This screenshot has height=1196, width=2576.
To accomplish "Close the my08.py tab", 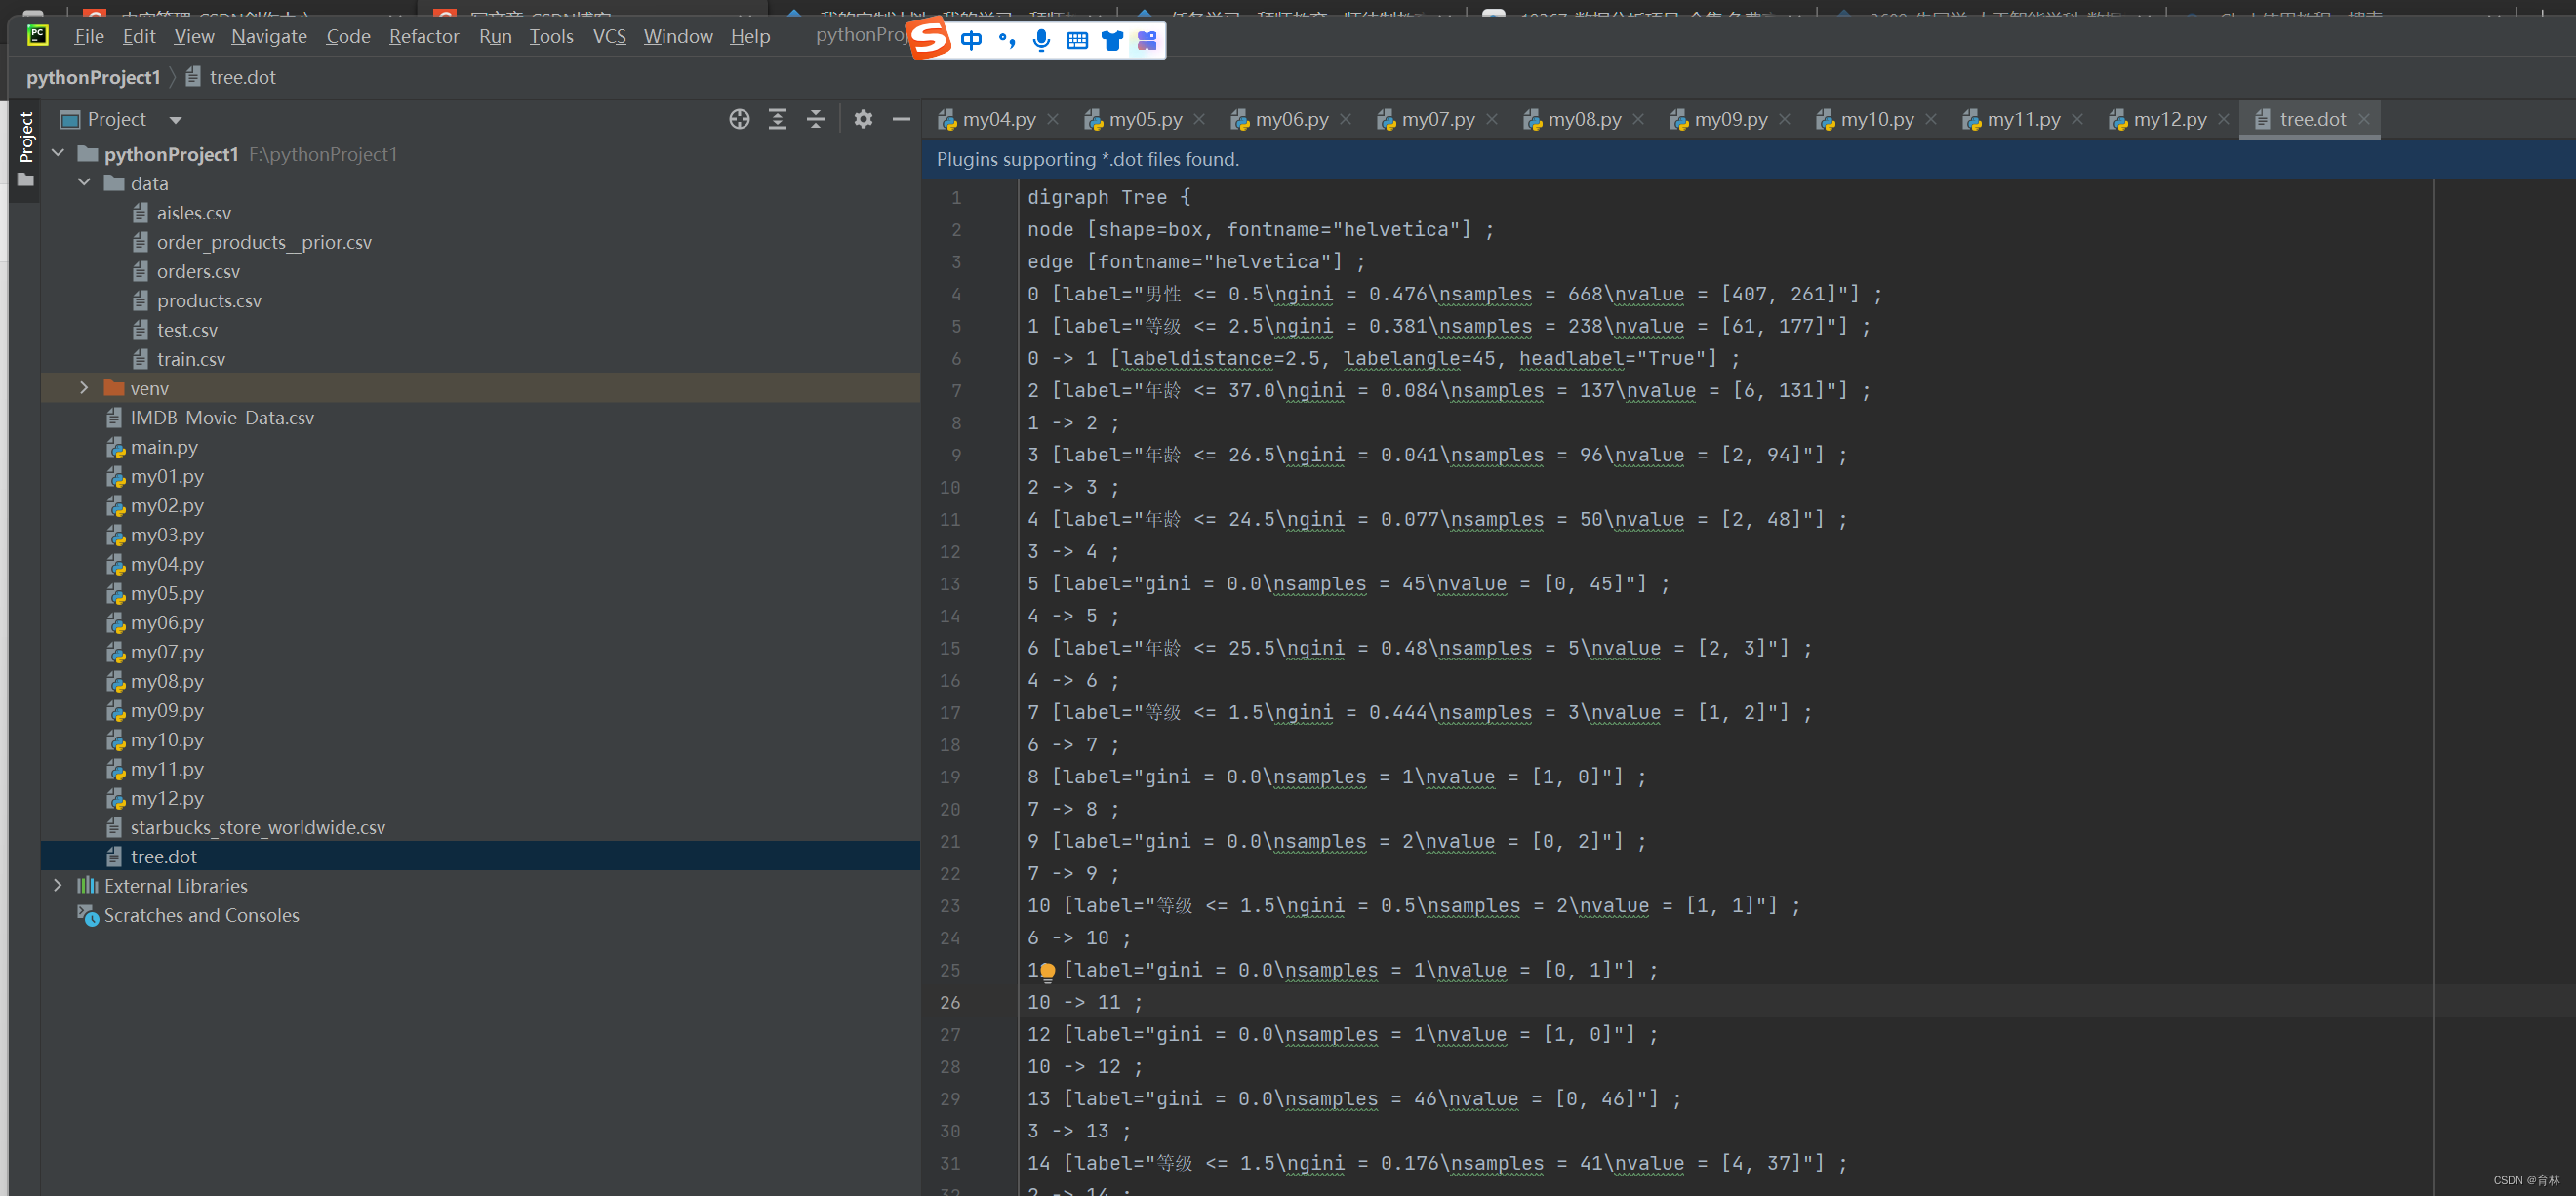I will (1638, 120).
